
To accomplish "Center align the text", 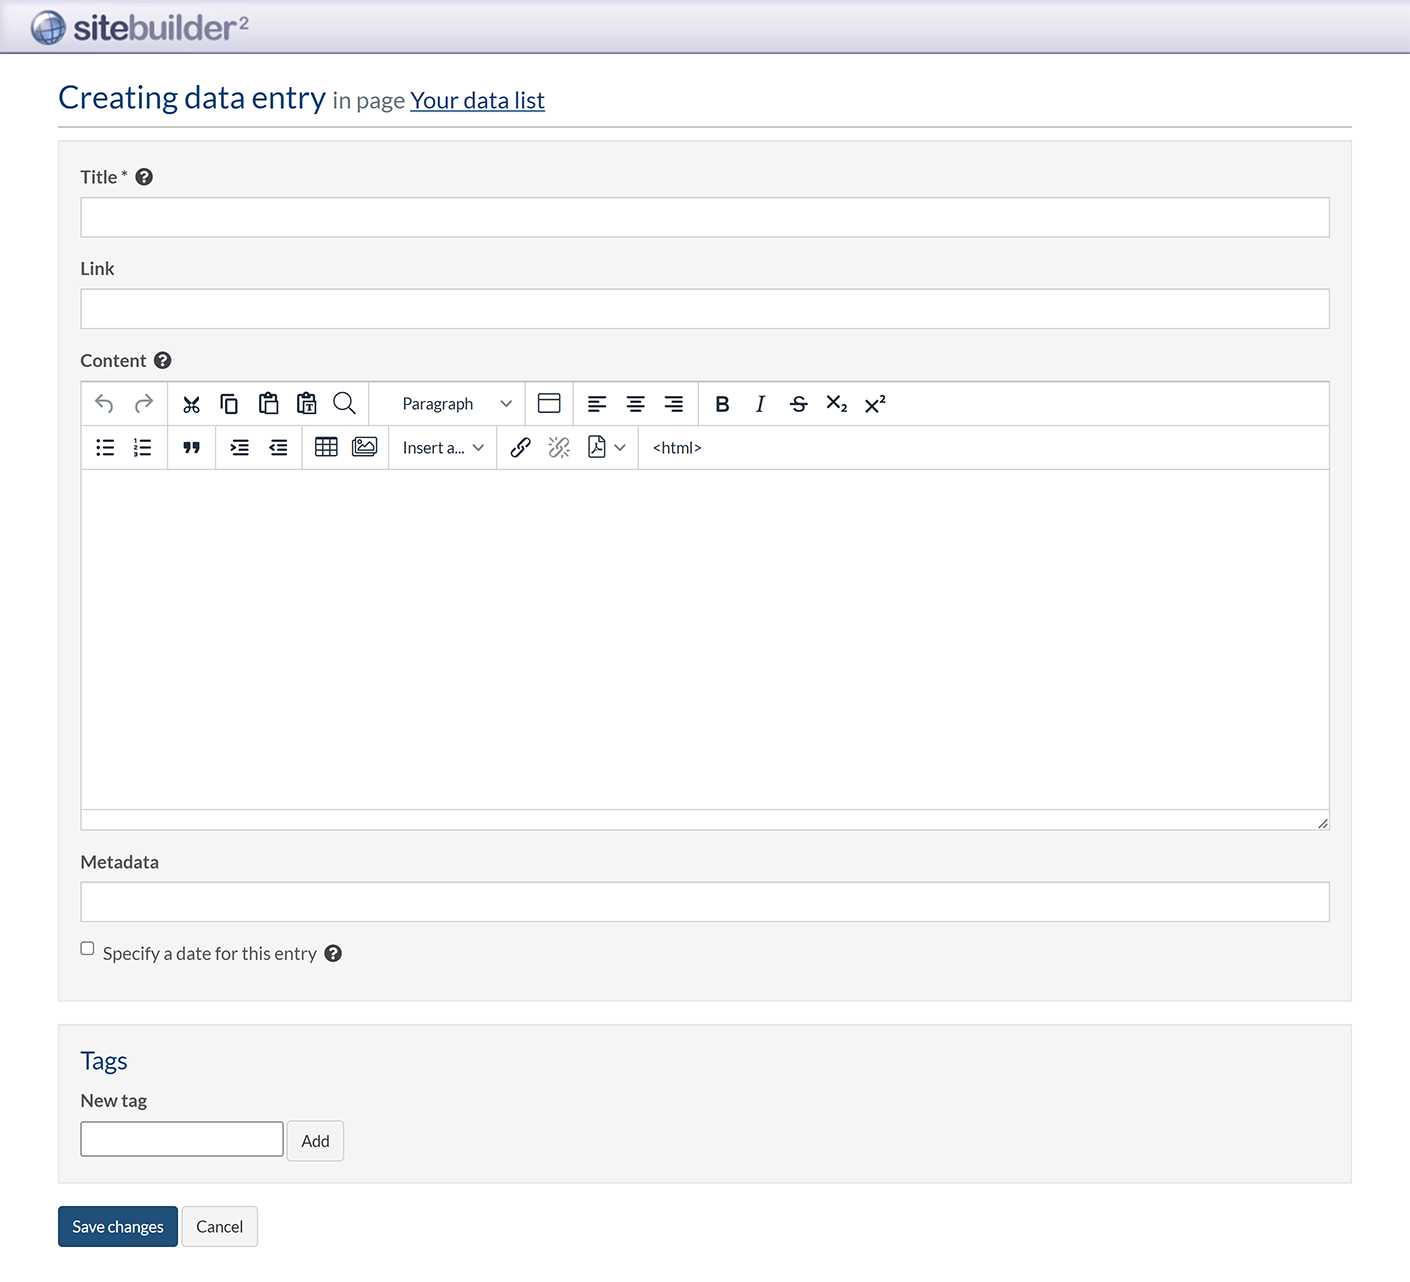I will click(635, 404).
